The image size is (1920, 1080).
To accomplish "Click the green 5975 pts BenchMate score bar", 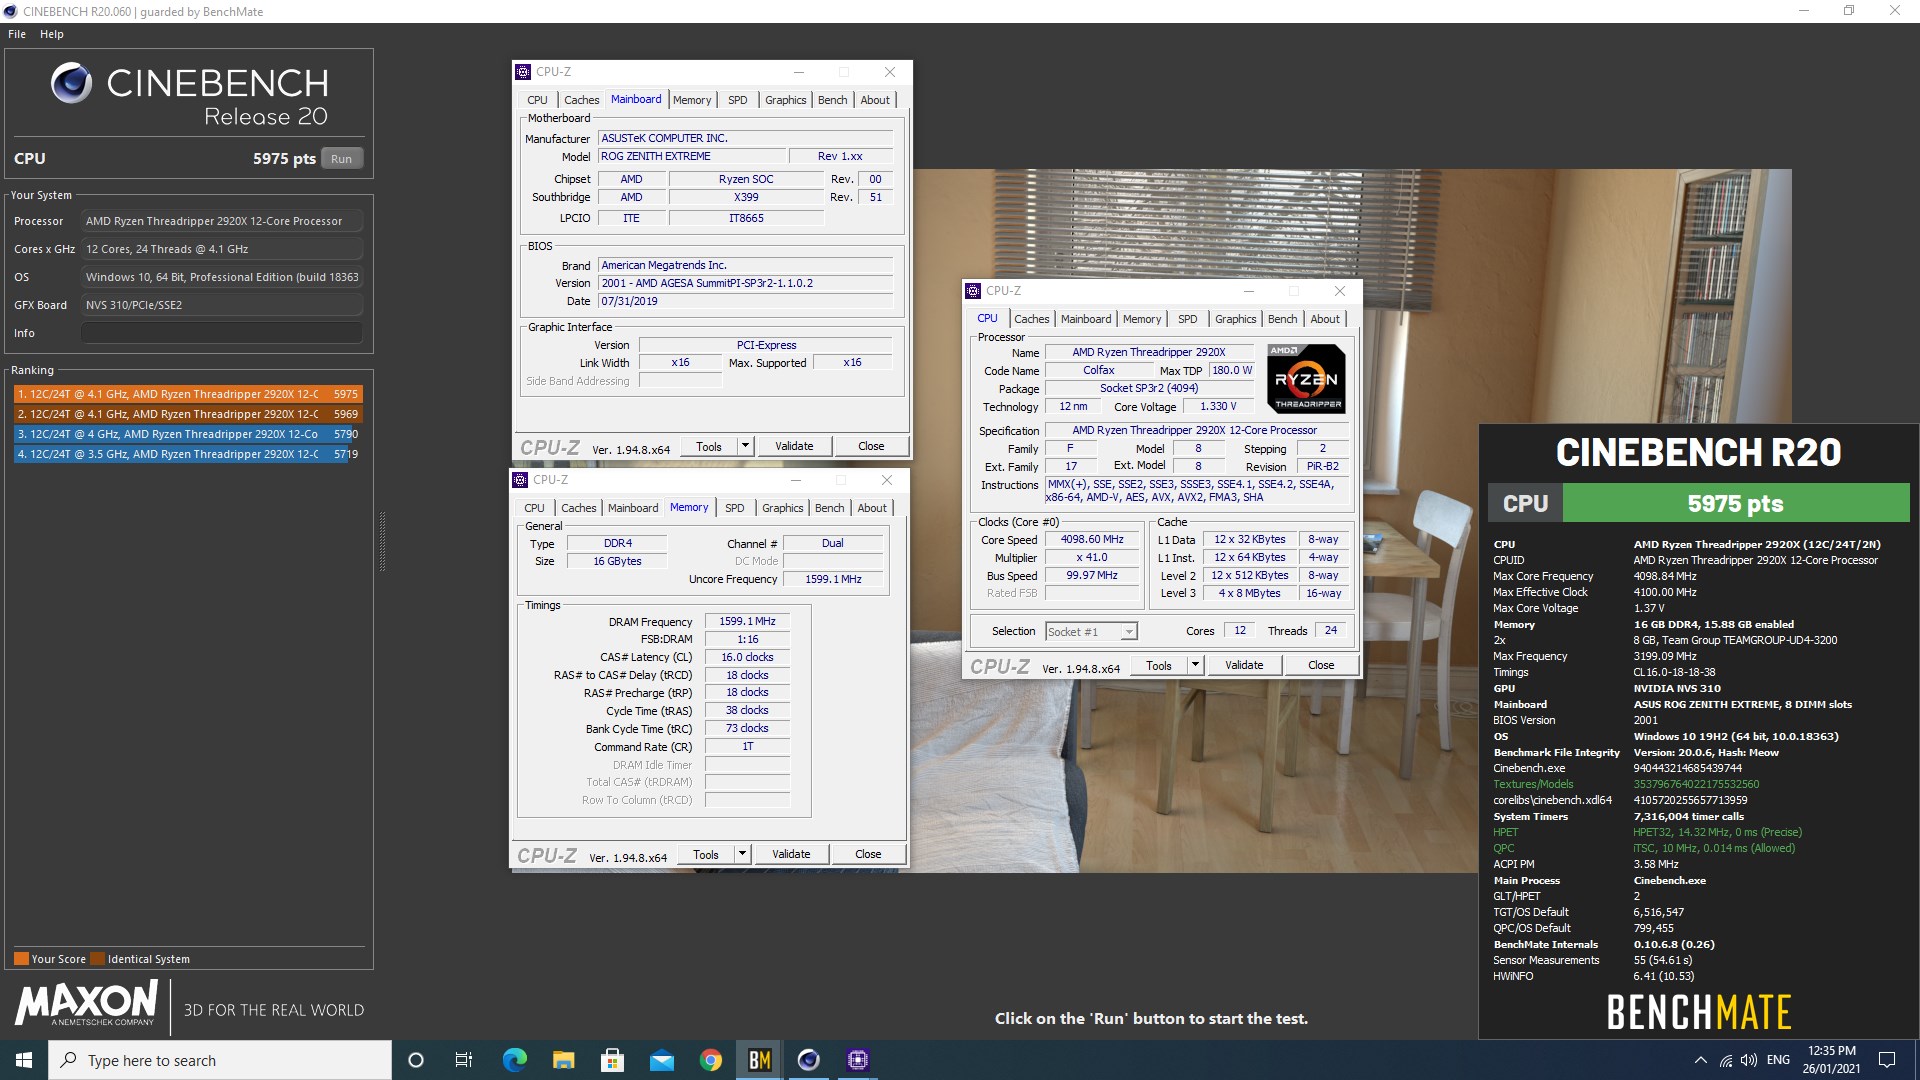I will click(x=1735, y=503).
